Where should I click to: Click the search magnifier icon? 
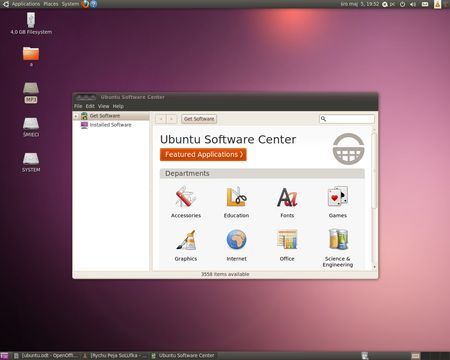[x=323, y=119]
